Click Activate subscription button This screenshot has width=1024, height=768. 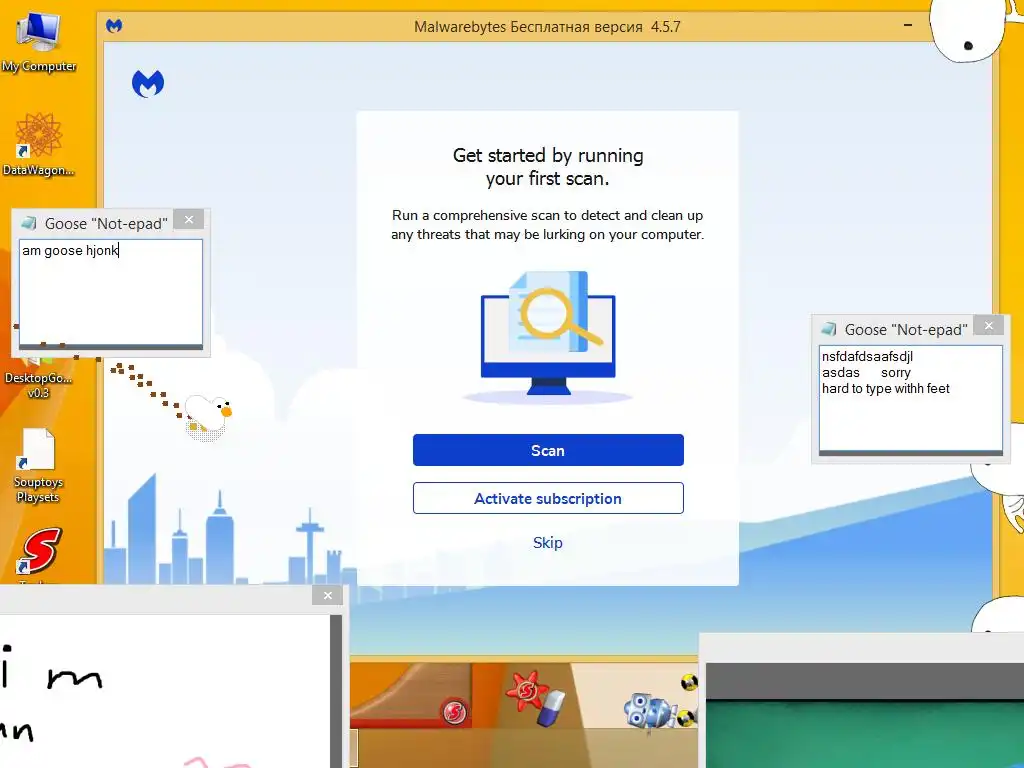coord(548,498)
